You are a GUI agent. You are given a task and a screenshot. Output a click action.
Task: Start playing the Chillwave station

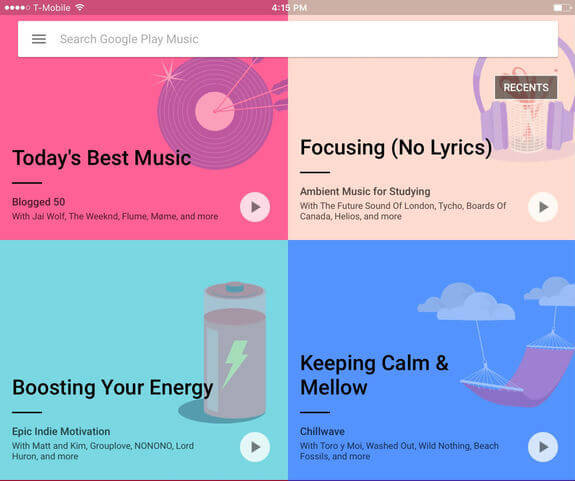543,447
